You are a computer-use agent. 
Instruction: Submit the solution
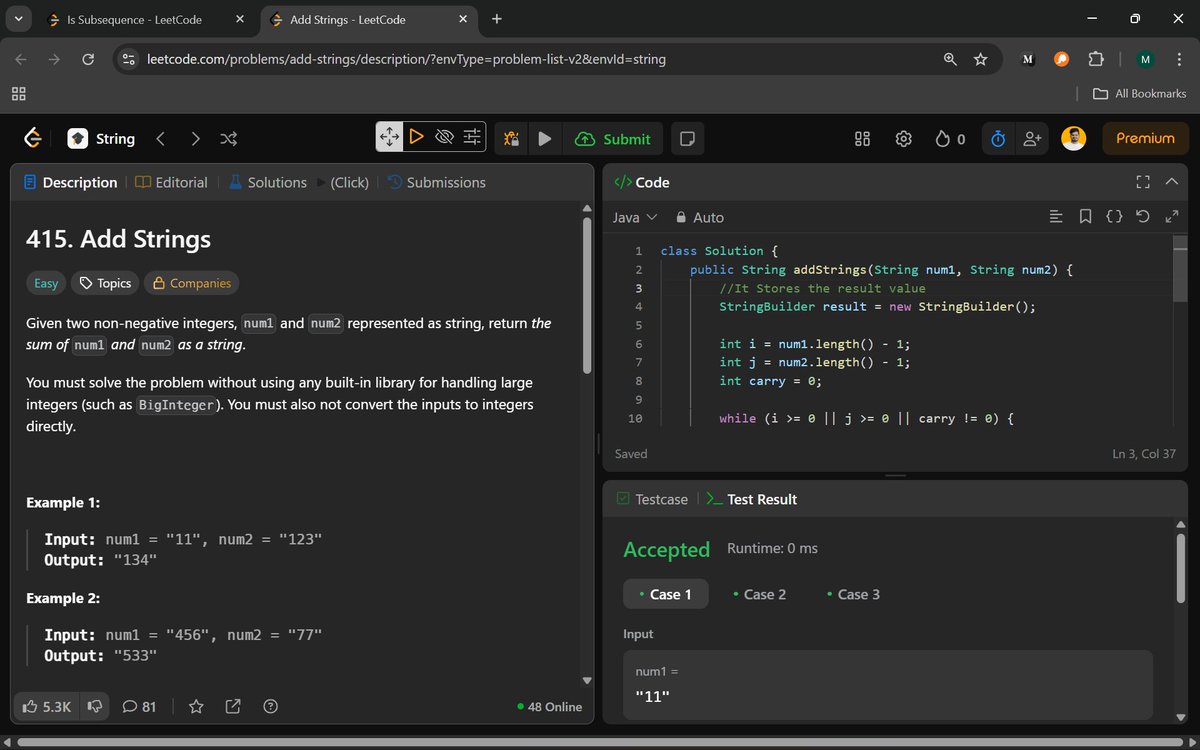(613, 139)
